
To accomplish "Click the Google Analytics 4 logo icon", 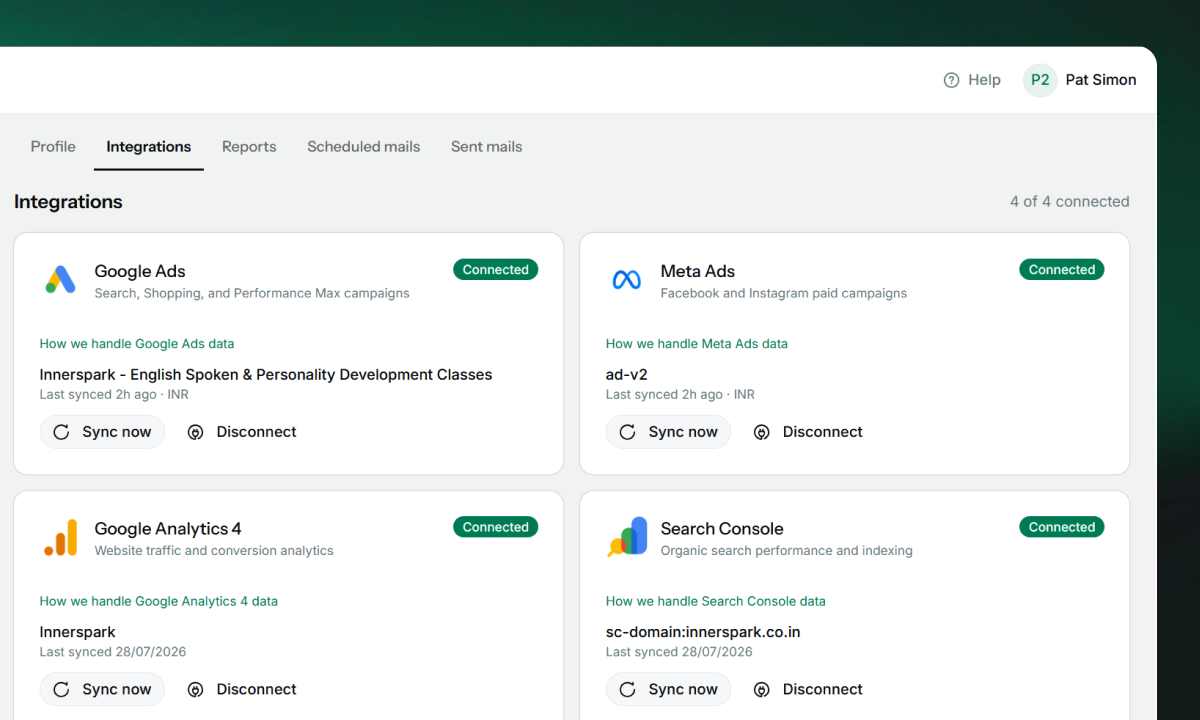I will click(x=61, y=537).
